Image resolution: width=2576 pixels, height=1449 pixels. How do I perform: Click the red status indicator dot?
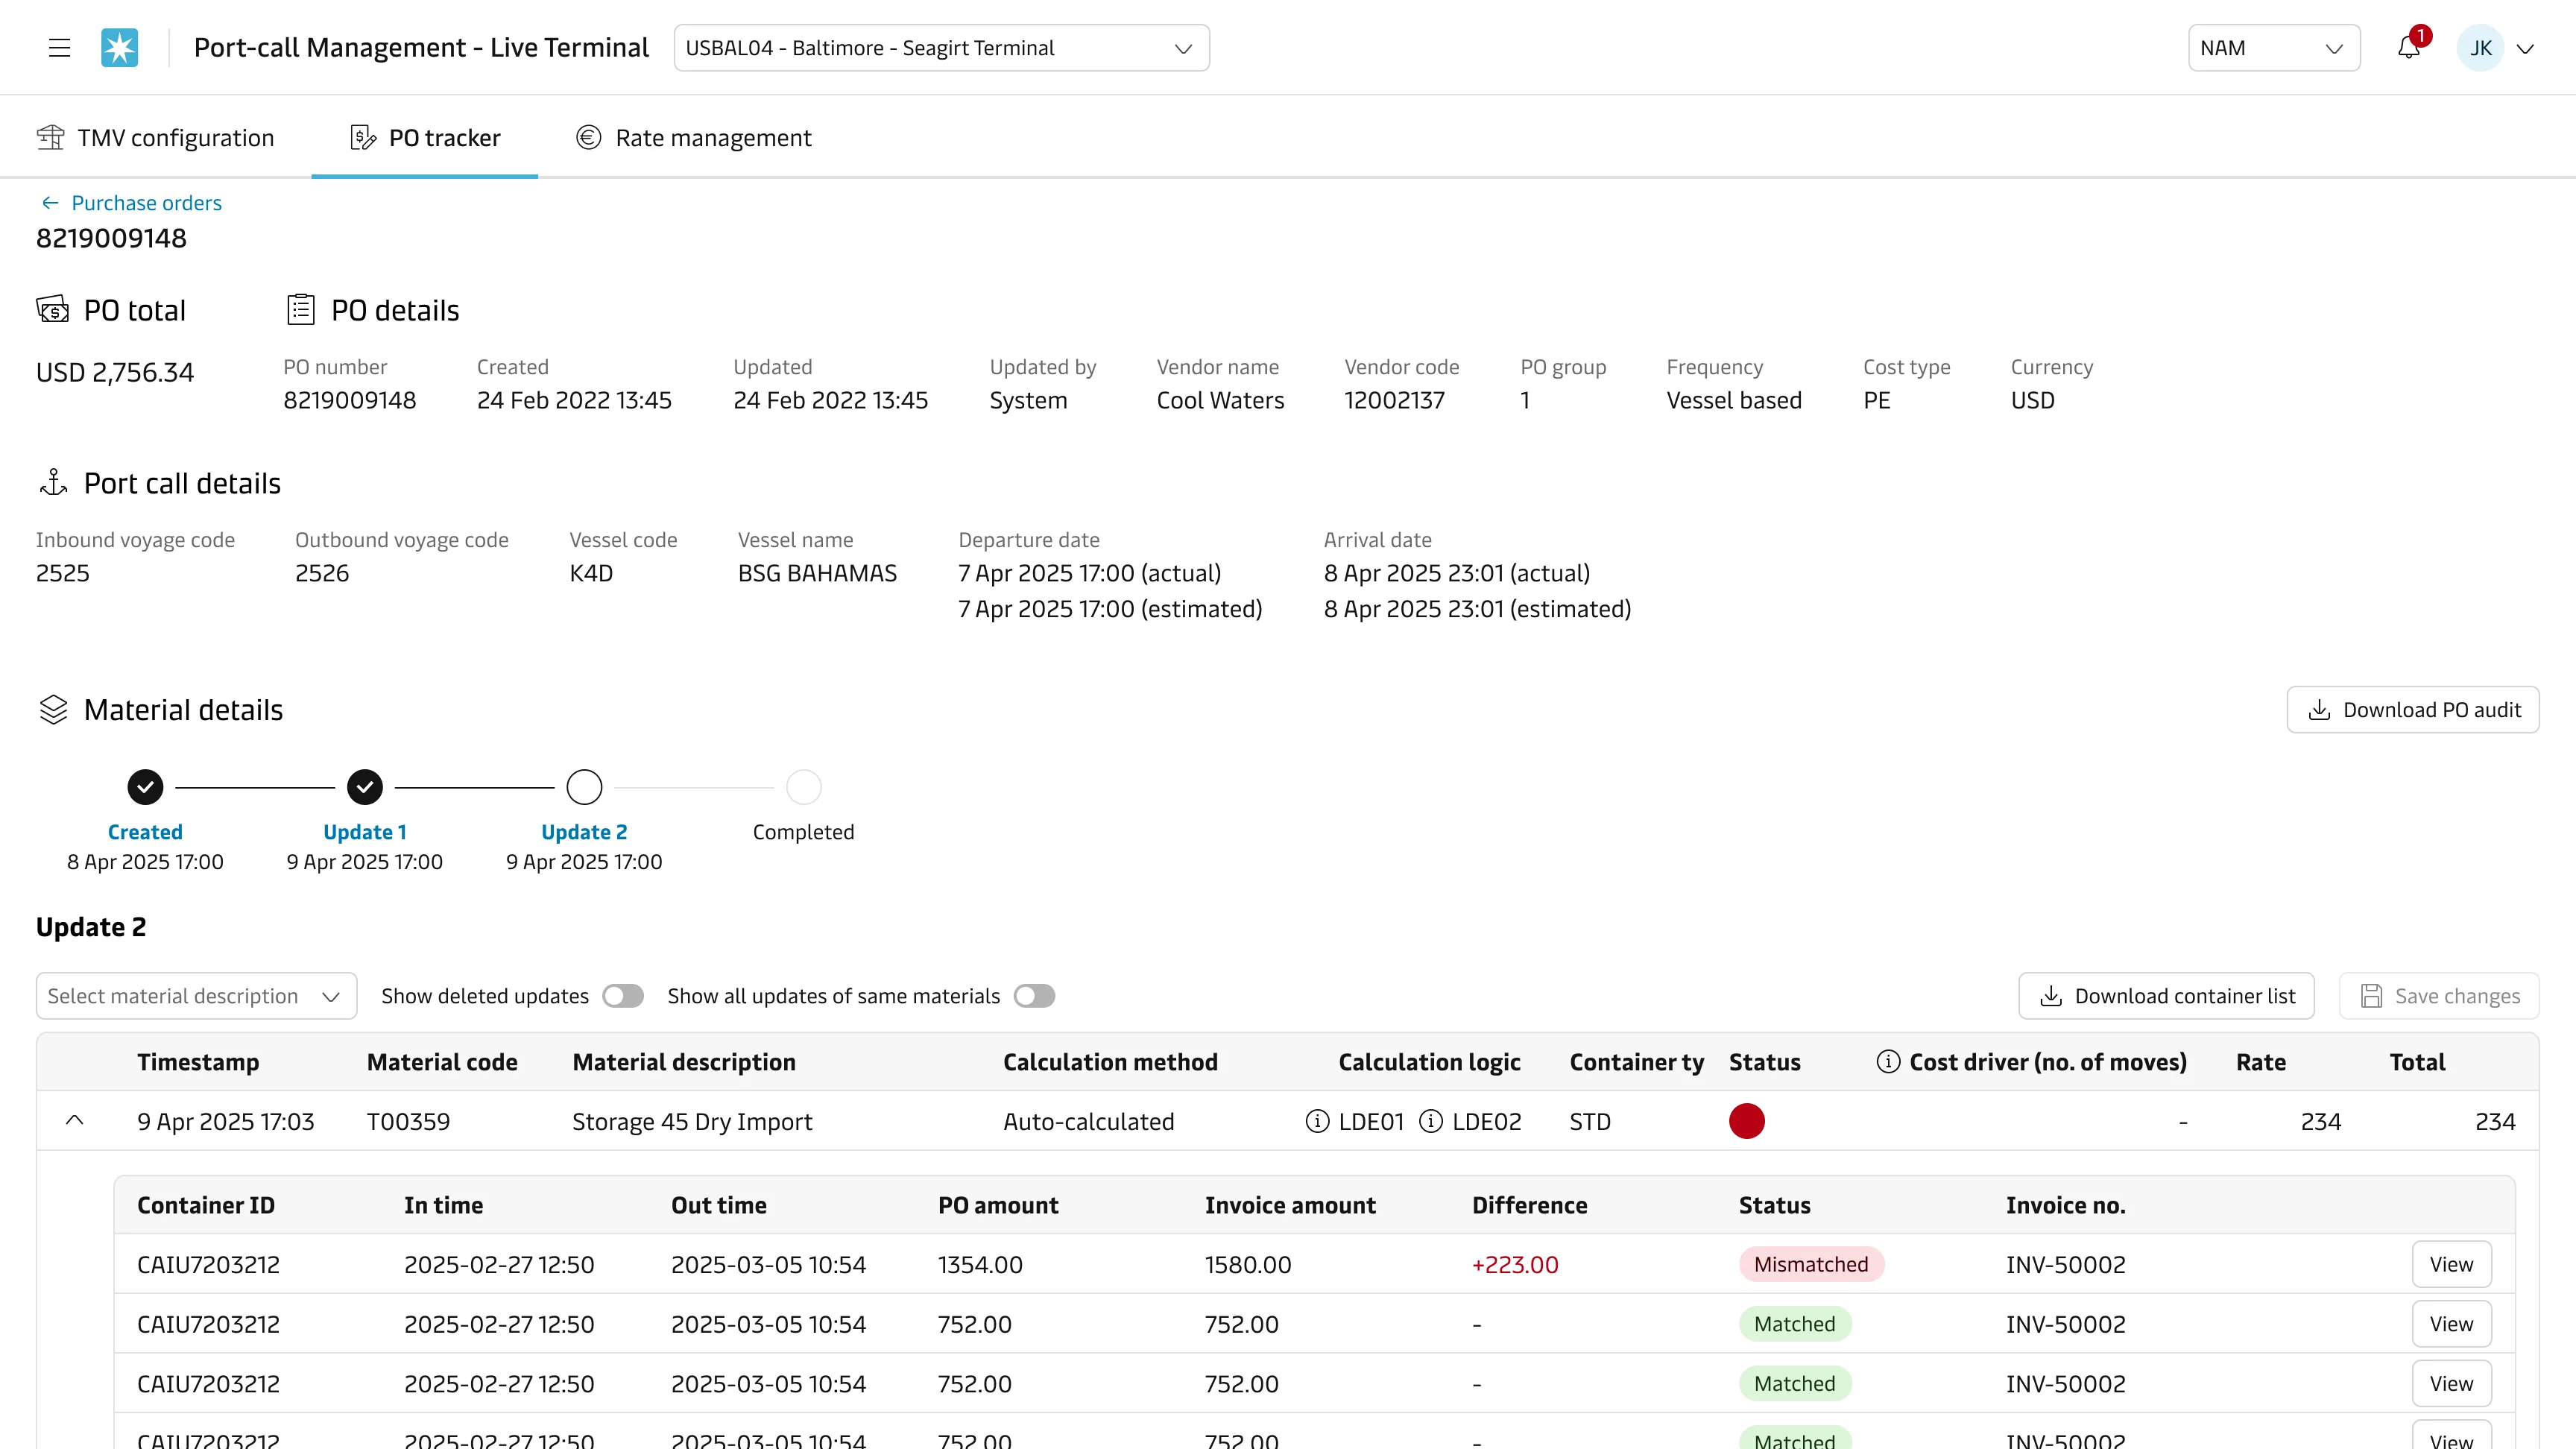1747,1121
